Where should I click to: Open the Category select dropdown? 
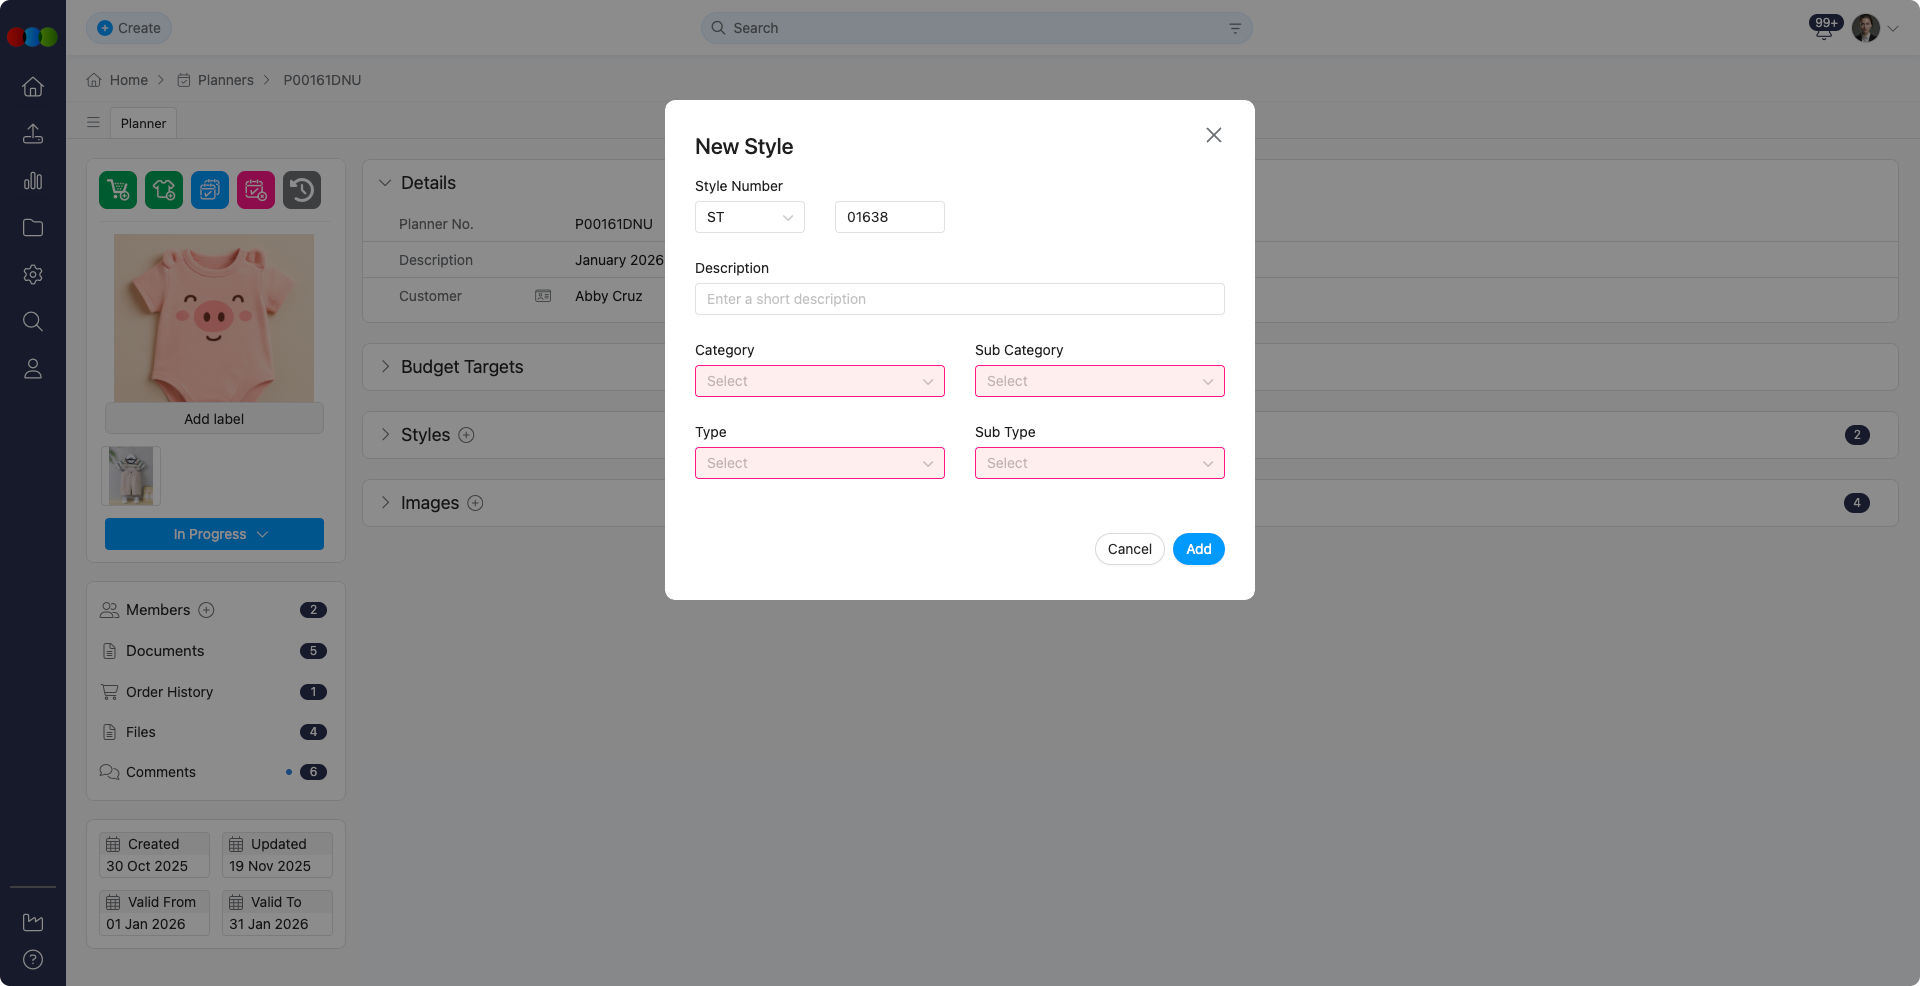[x=819, y=381]
